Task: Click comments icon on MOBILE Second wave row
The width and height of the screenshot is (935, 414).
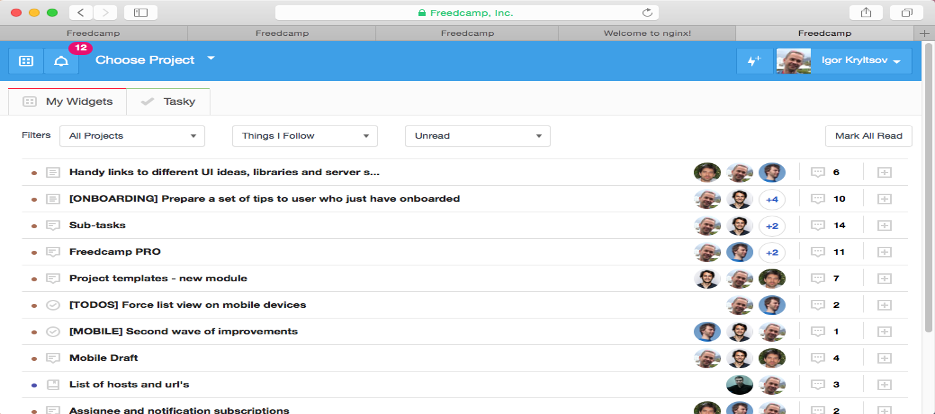Action: click(x=818, y=331)
